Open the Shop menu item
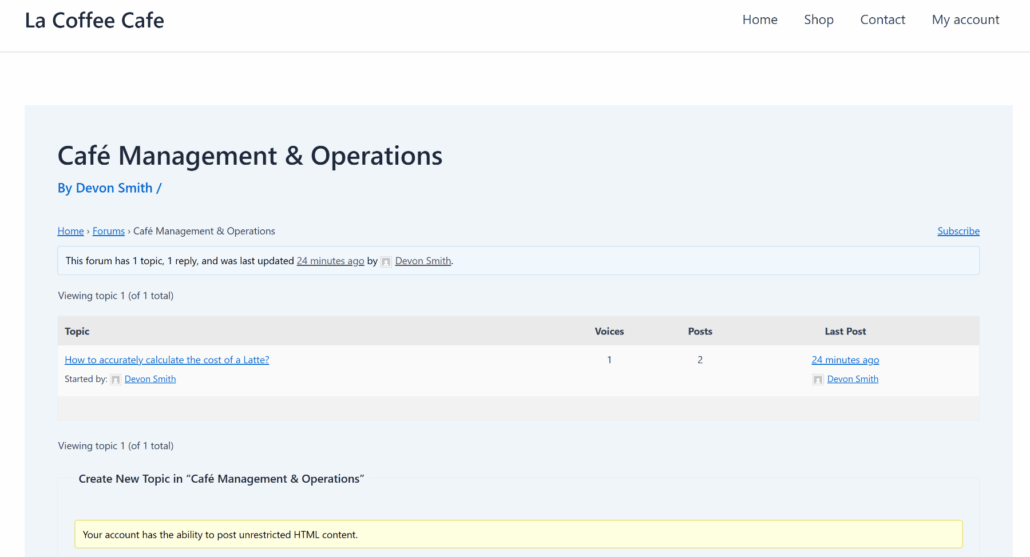Viewport: 1030px width, 557px height. [818, 20]
